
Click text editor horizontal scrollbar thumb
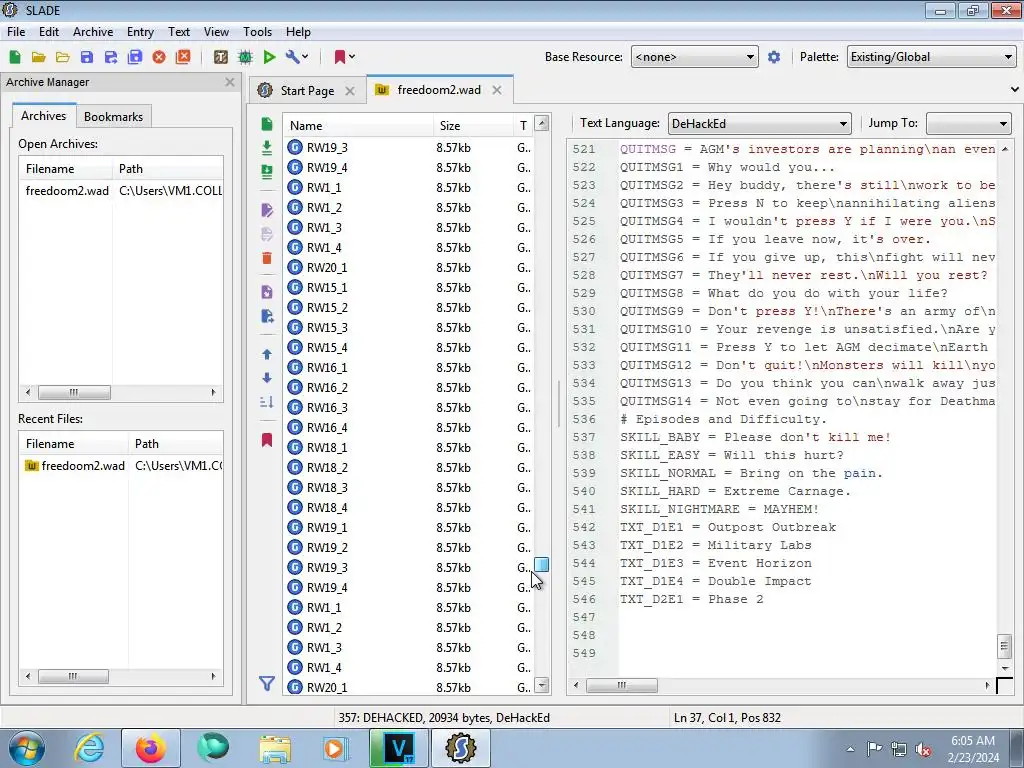tap(621, 685)
